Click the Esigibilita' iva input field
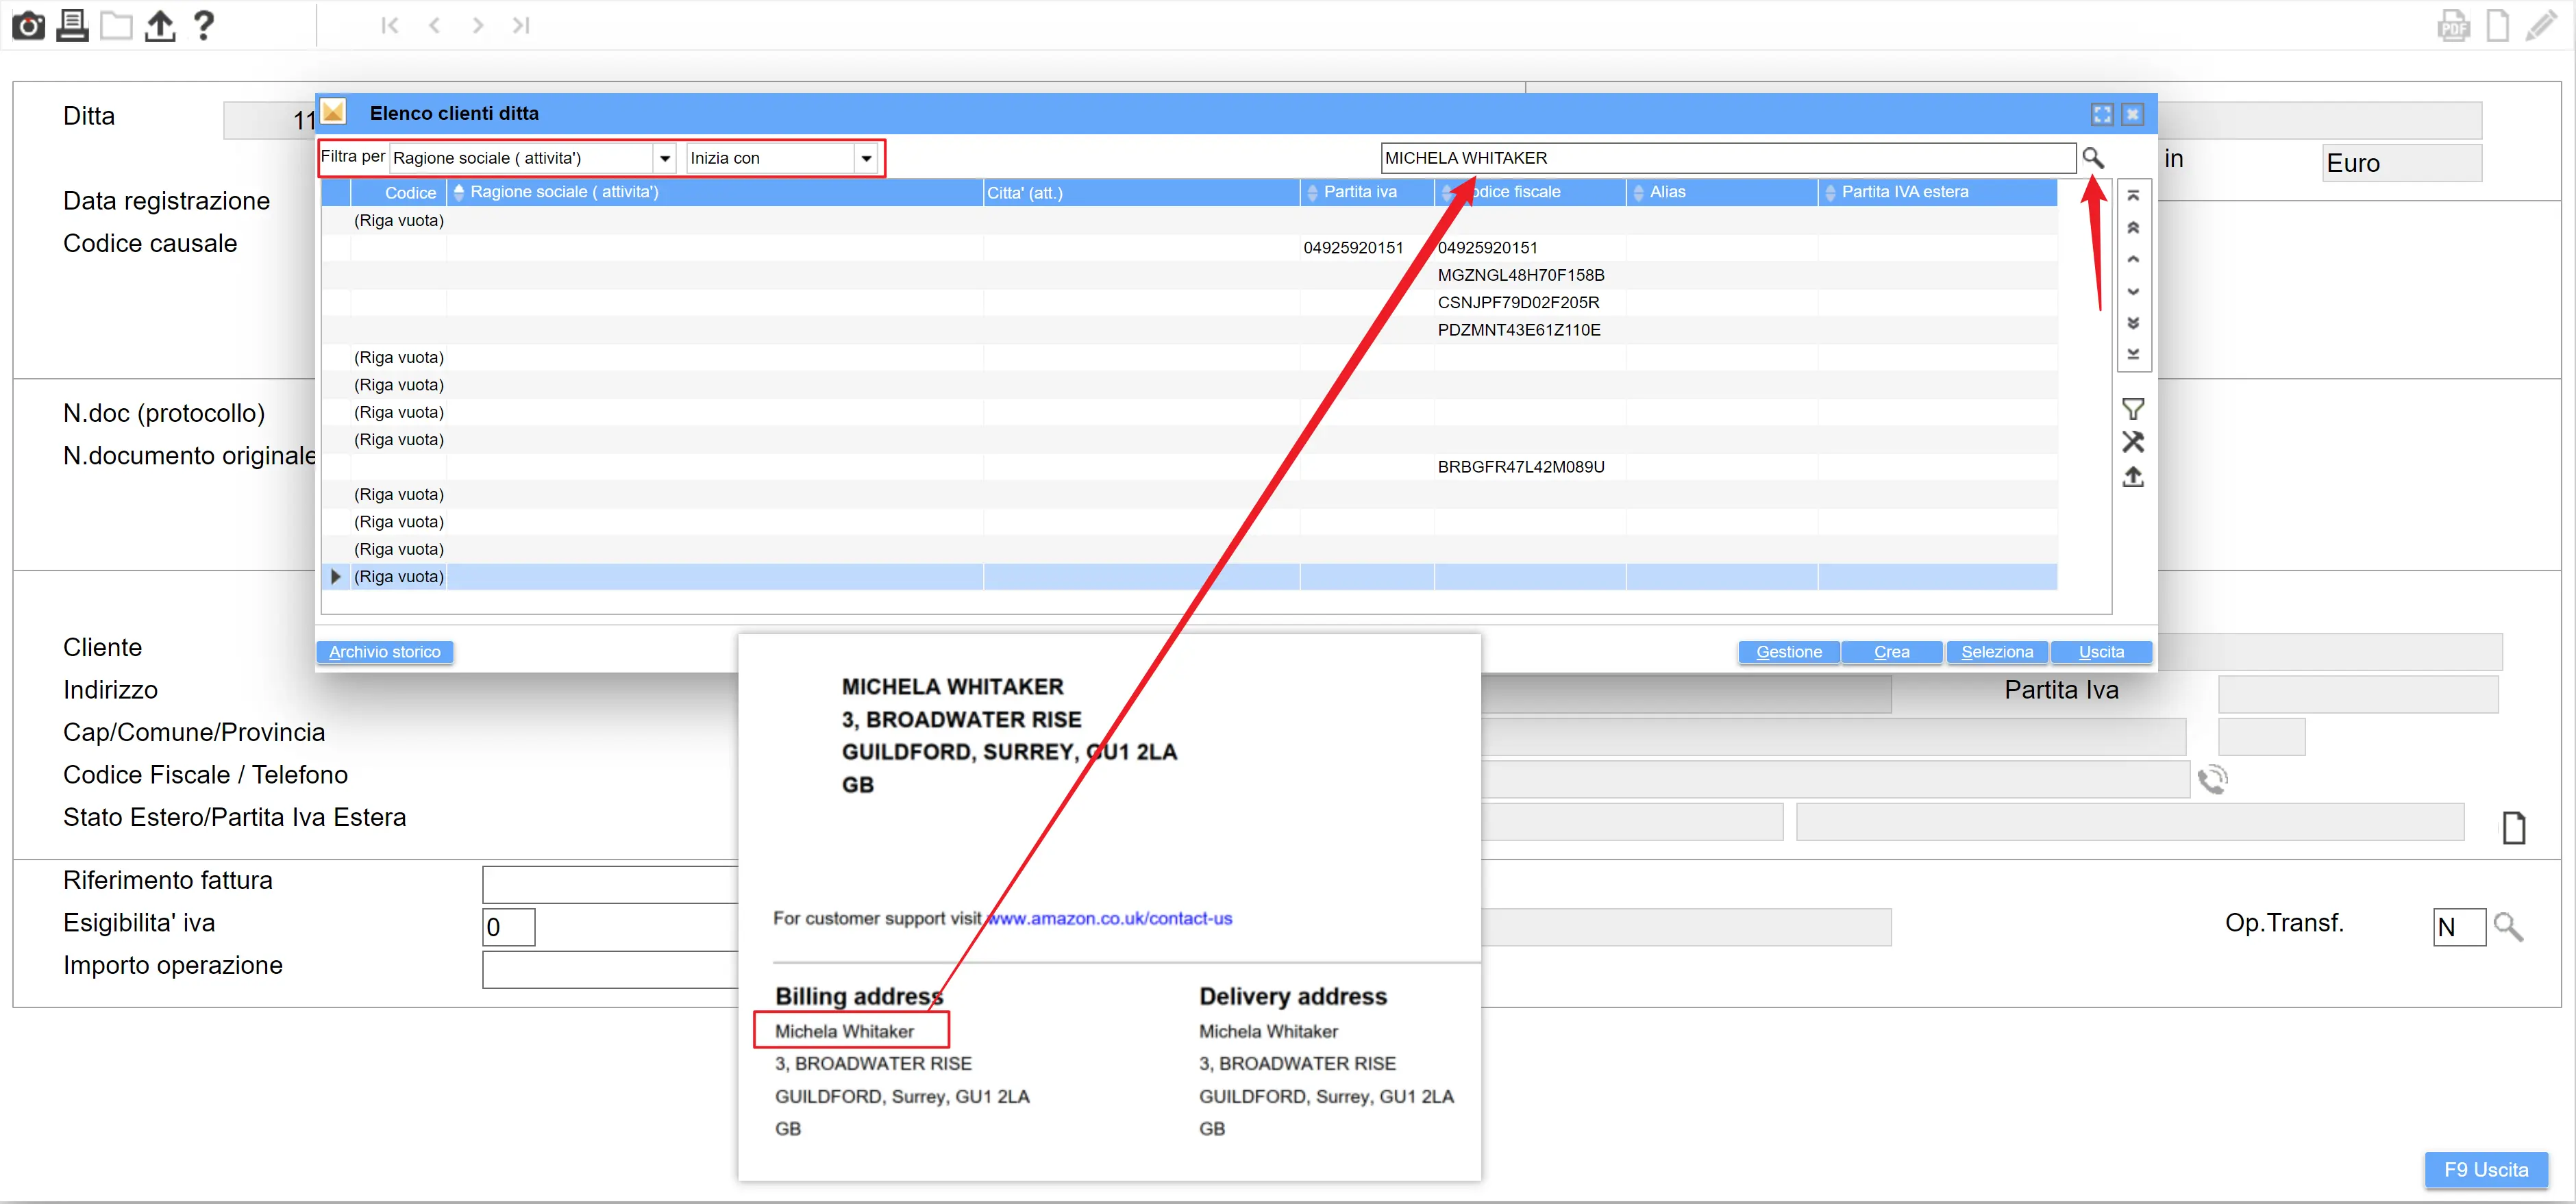Image resolution: width=2576 pixels, height=1204 pixels. pos(508,927)
